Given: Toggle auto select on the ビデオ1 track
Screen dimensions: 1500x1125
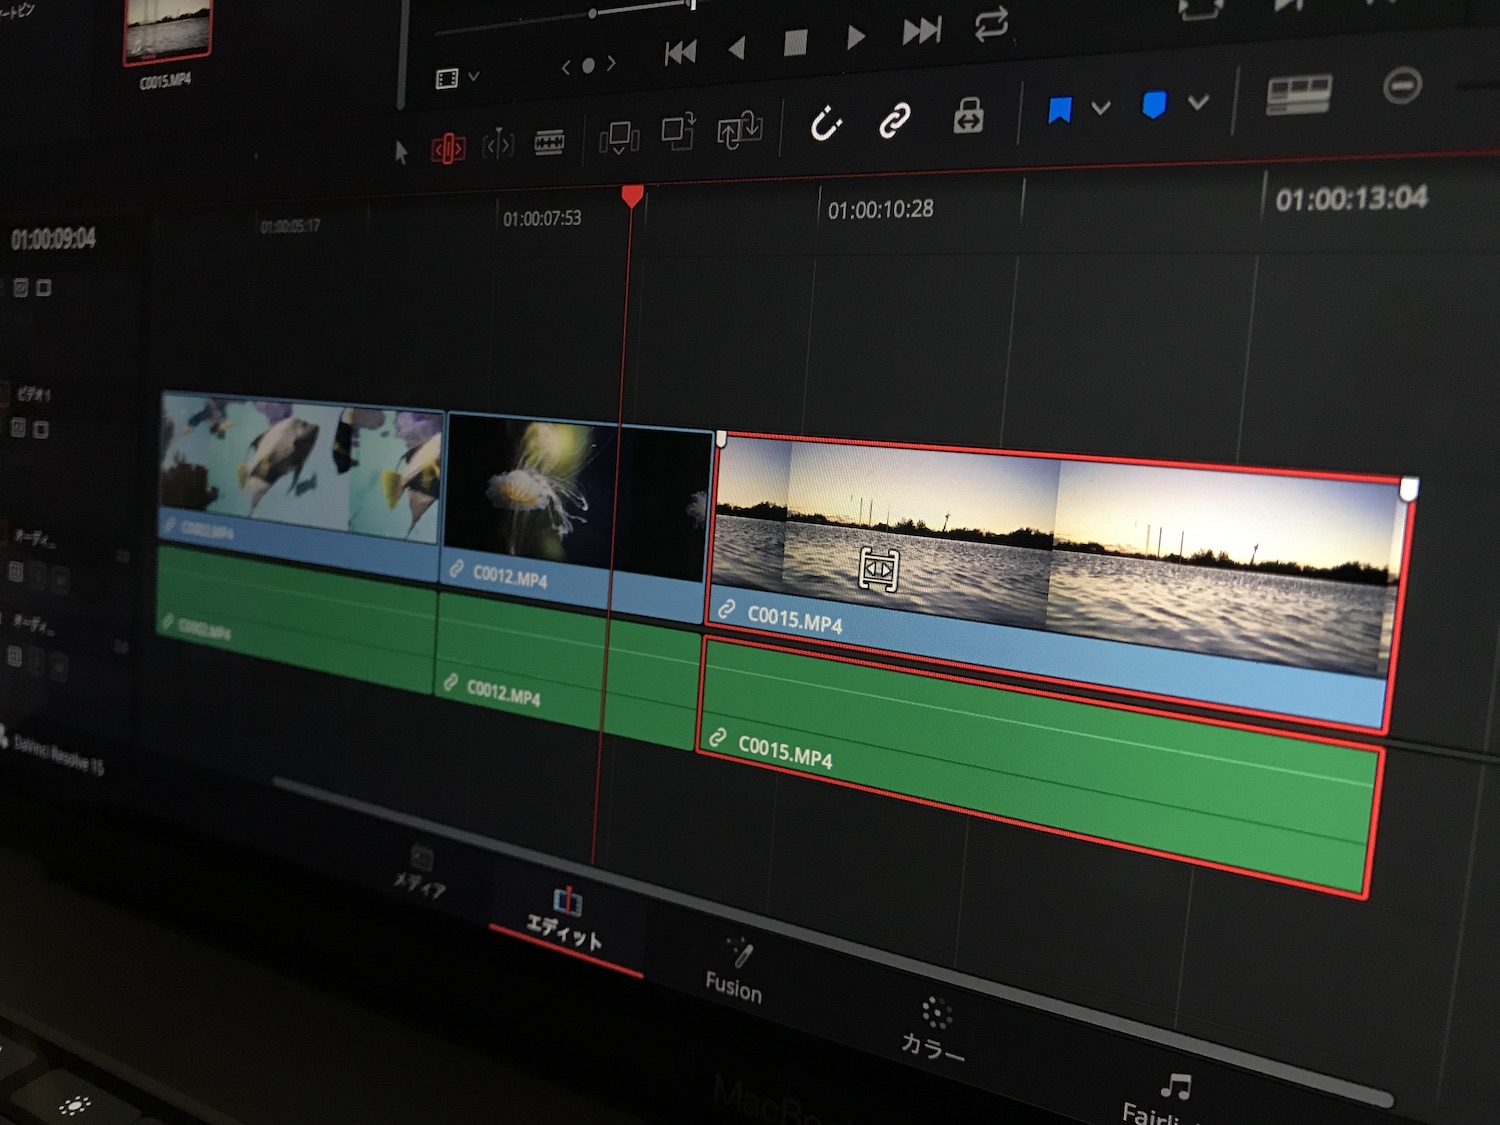Looking at the screenshot, I should [x=19, y=428].
